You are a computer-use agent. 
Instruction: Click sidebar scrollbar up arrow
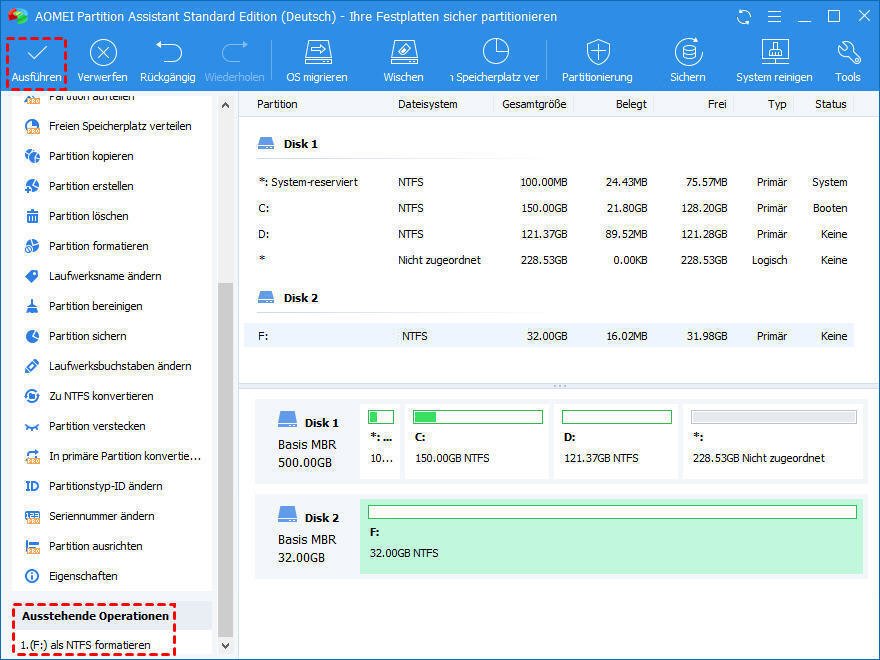coord(226,105)
